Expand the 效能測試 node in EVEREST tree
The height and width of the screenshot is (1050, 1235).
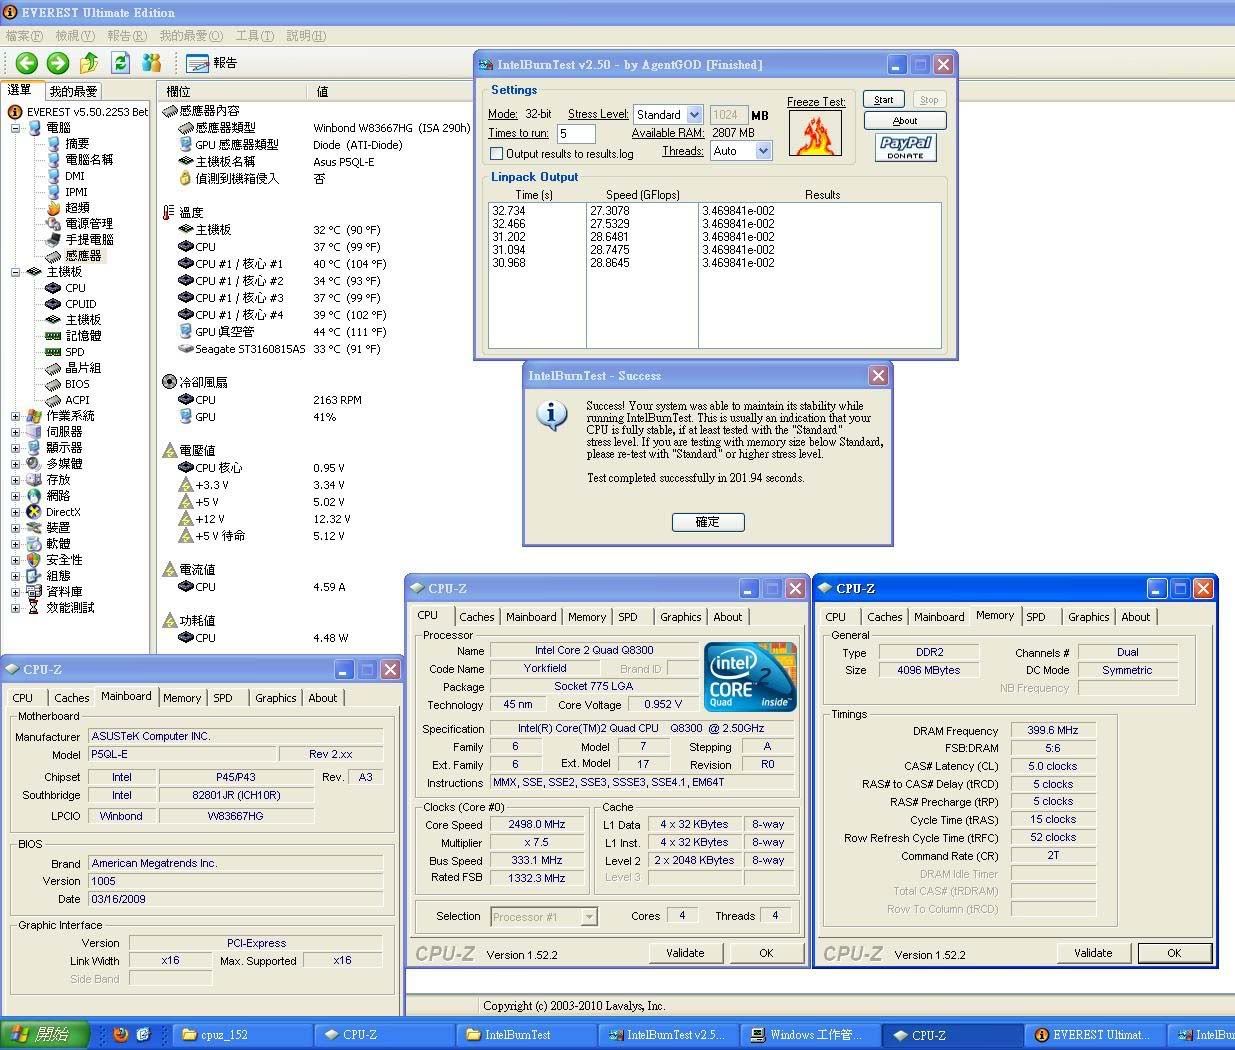(16, 608)
